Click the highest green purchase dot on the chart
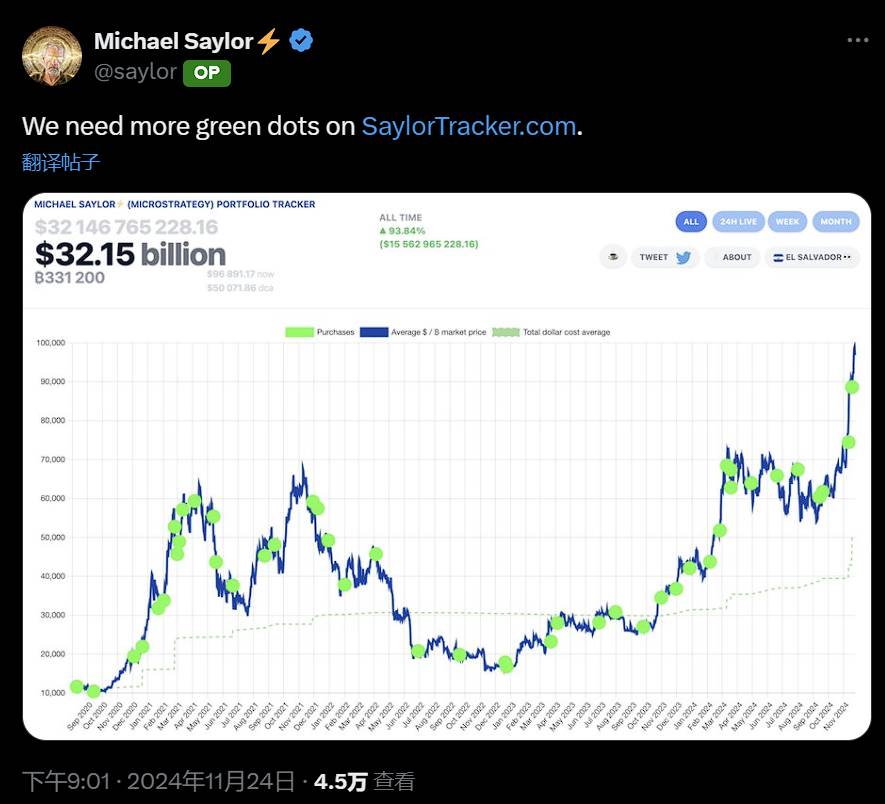This screenshot has height=804, width=885. click(x=851, y=385)
